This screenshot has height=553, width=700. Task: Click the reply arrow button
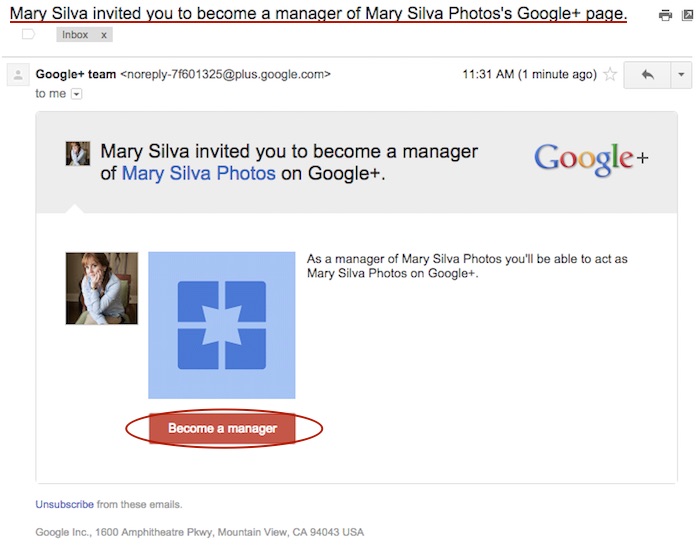647,75
